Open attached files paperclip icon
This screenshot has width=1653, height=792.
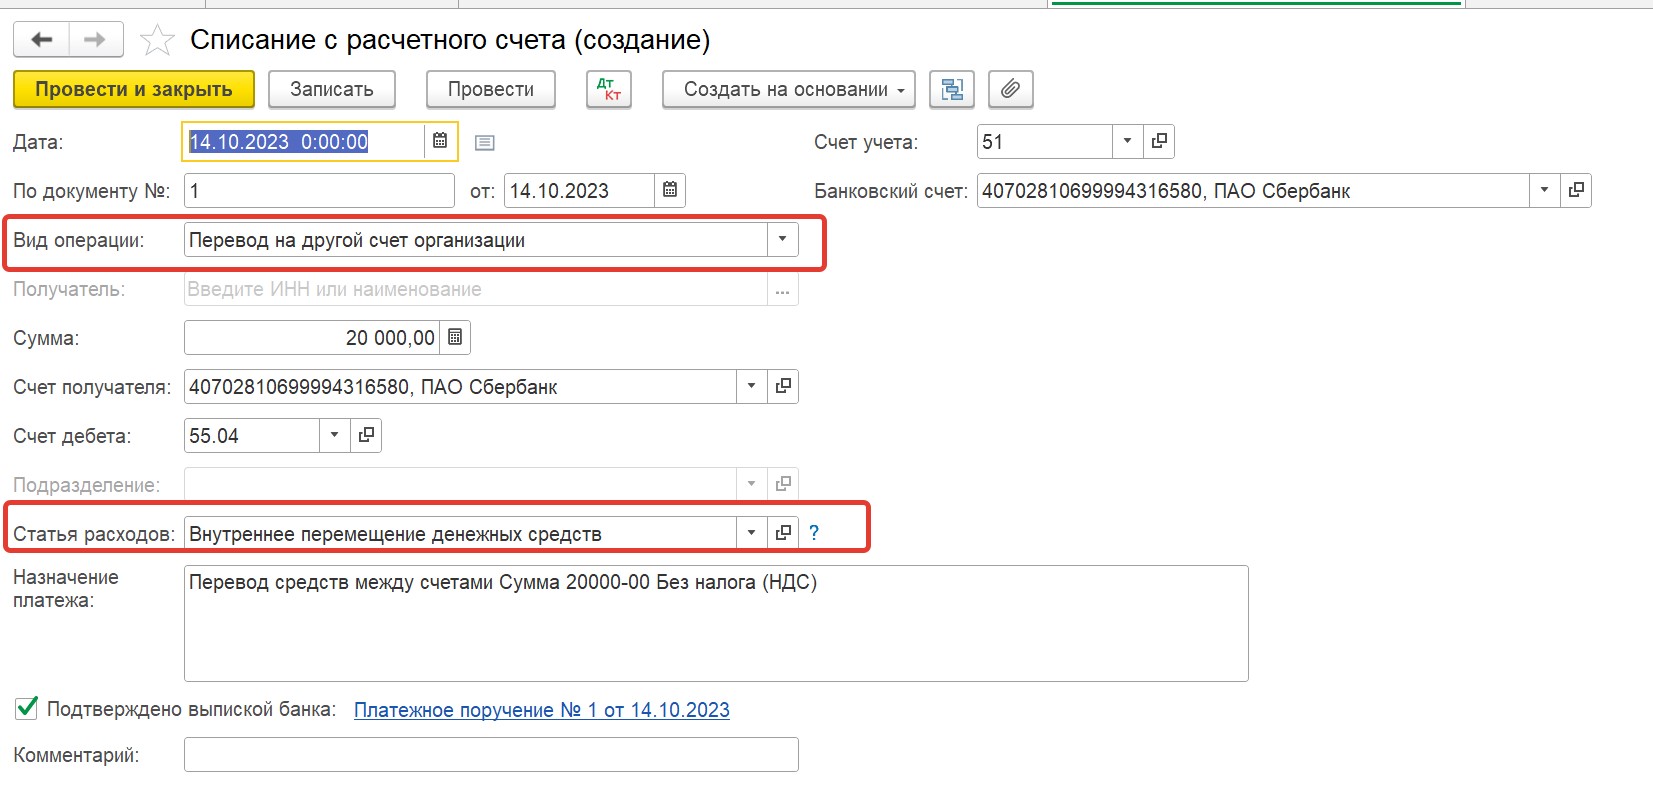tap(1010, 89)
